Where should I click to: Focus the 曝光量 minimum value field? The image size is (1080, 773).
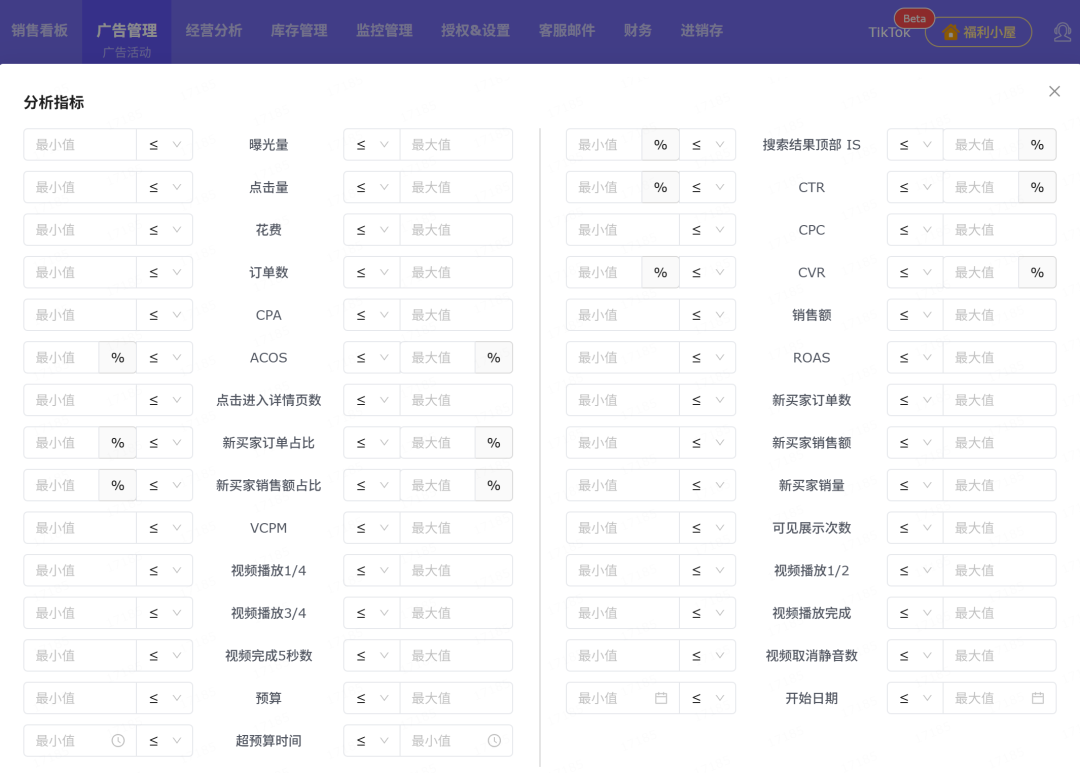80,145
